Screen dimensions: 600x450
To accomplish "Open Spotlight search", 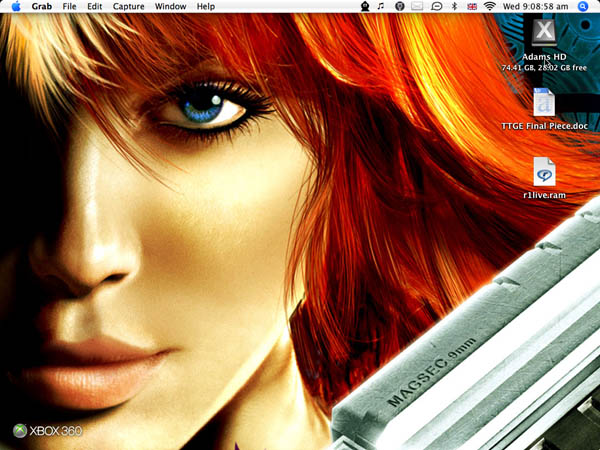I will click(583, 6).
